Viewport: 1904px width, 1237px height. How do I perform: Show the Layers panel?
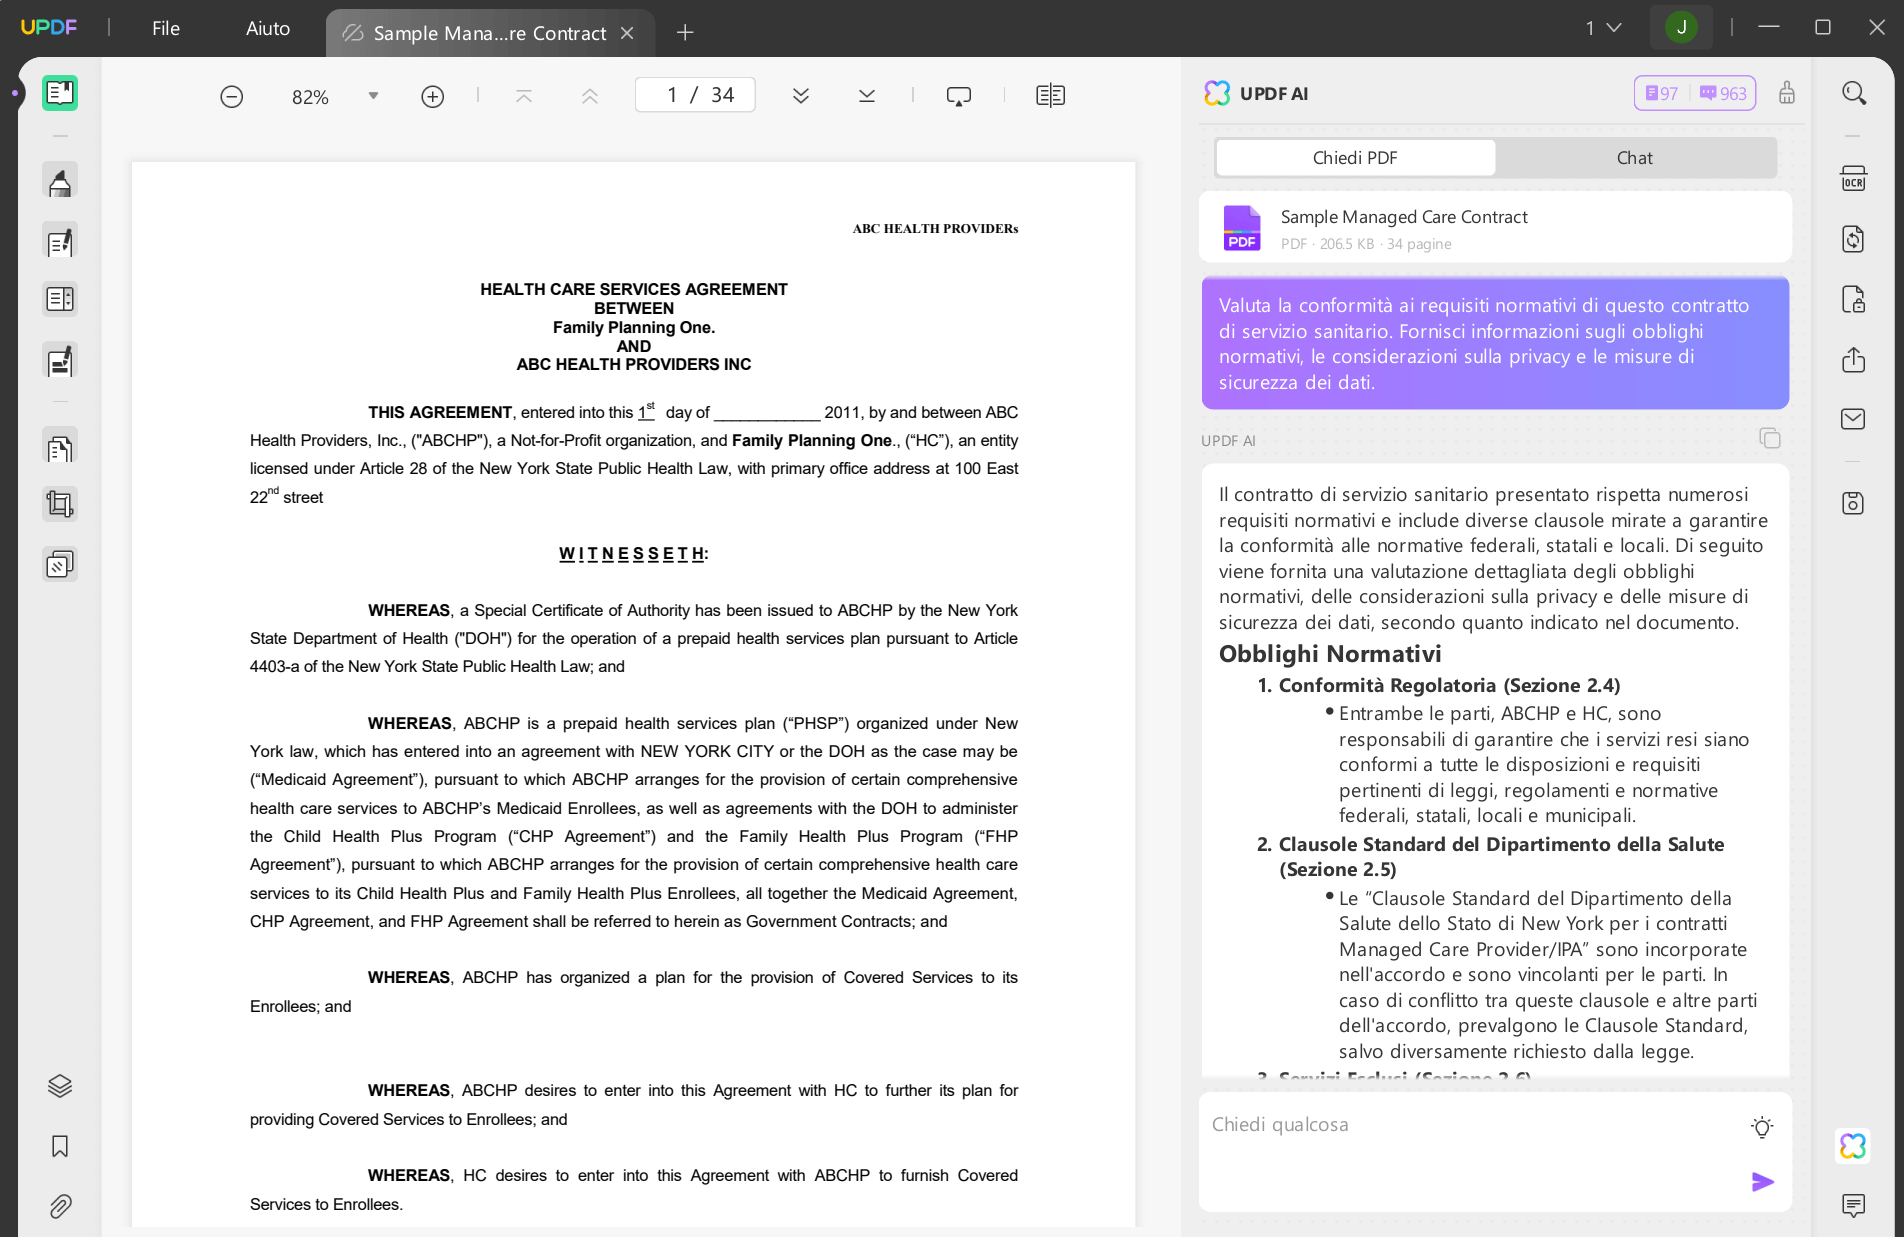pos(60,1086)
